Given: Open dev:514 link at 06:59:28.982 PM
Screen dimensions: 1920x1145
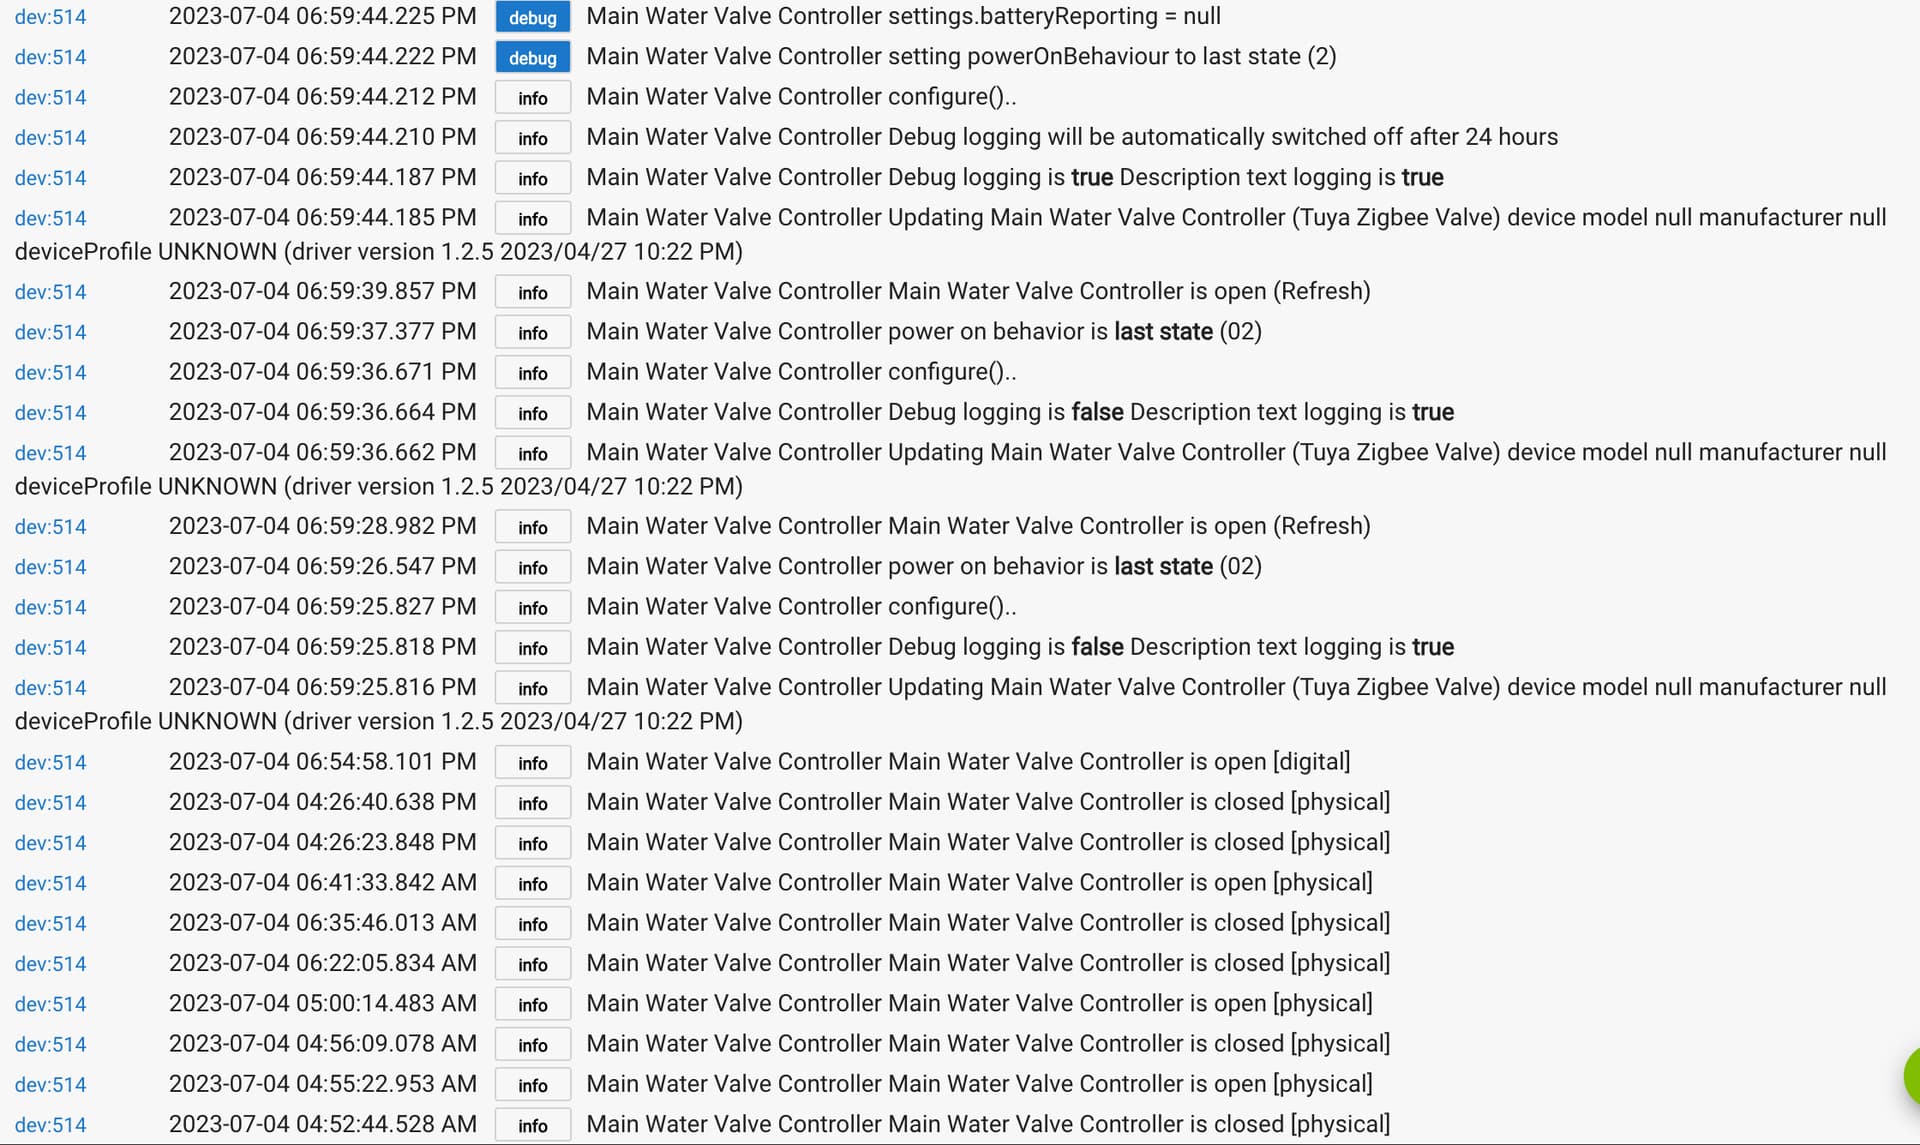Looking at the screenshot, I should pos(50,527).
